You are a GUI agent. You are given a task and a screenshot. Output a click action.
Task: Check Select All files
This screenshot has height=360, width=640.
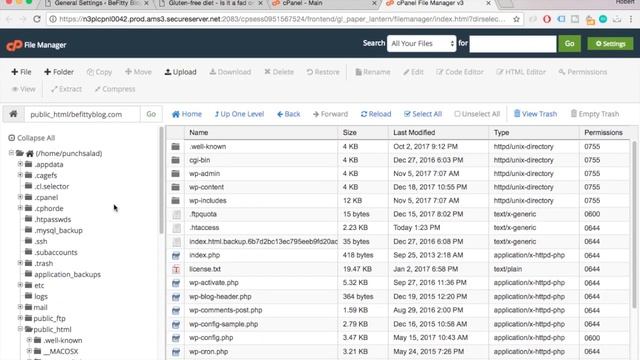423,114
